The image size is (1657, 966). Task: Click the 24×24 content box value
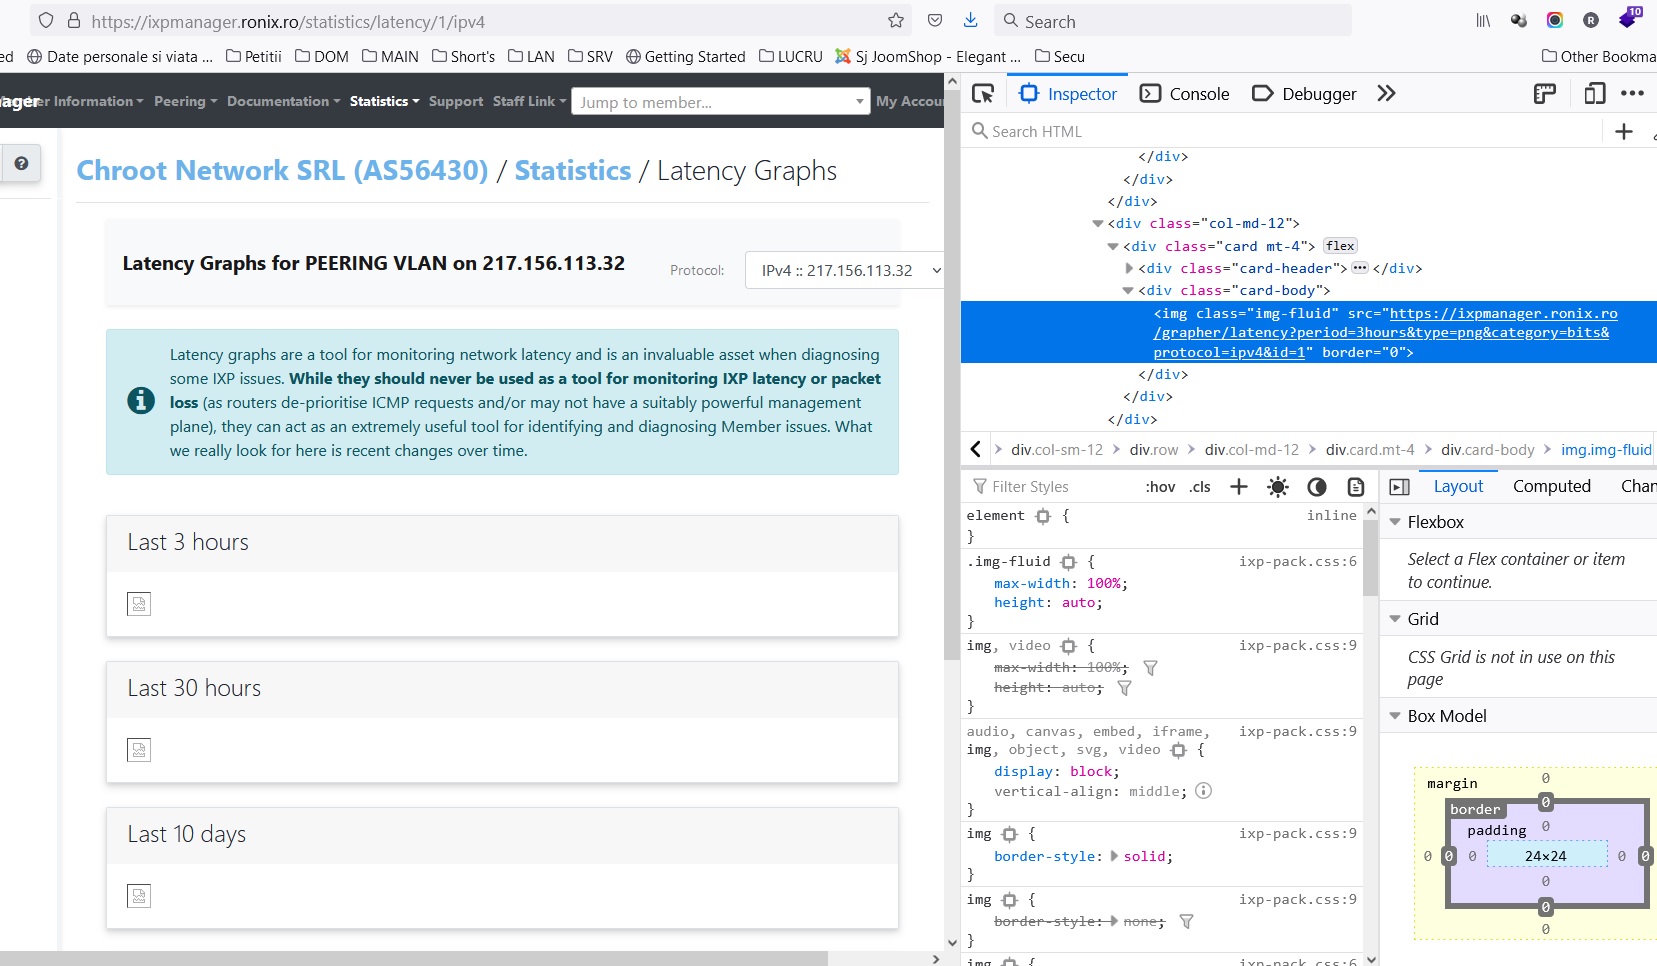click(x=1546, y=856)
